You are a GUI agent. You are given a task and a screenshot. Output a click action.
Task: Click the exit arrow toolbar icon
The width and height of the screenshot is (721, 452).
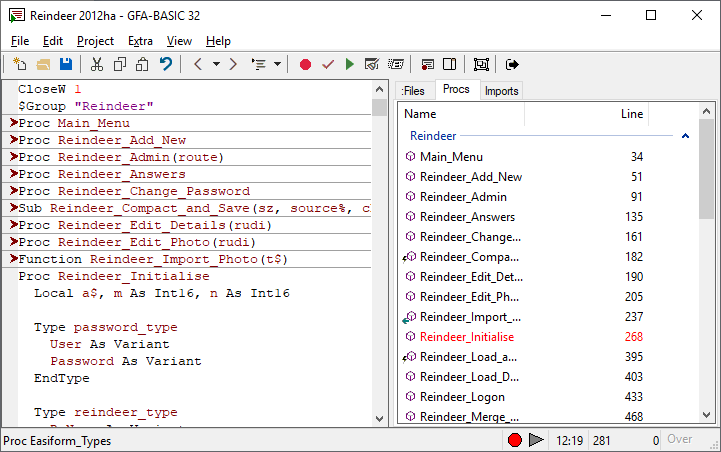[513, 64]
